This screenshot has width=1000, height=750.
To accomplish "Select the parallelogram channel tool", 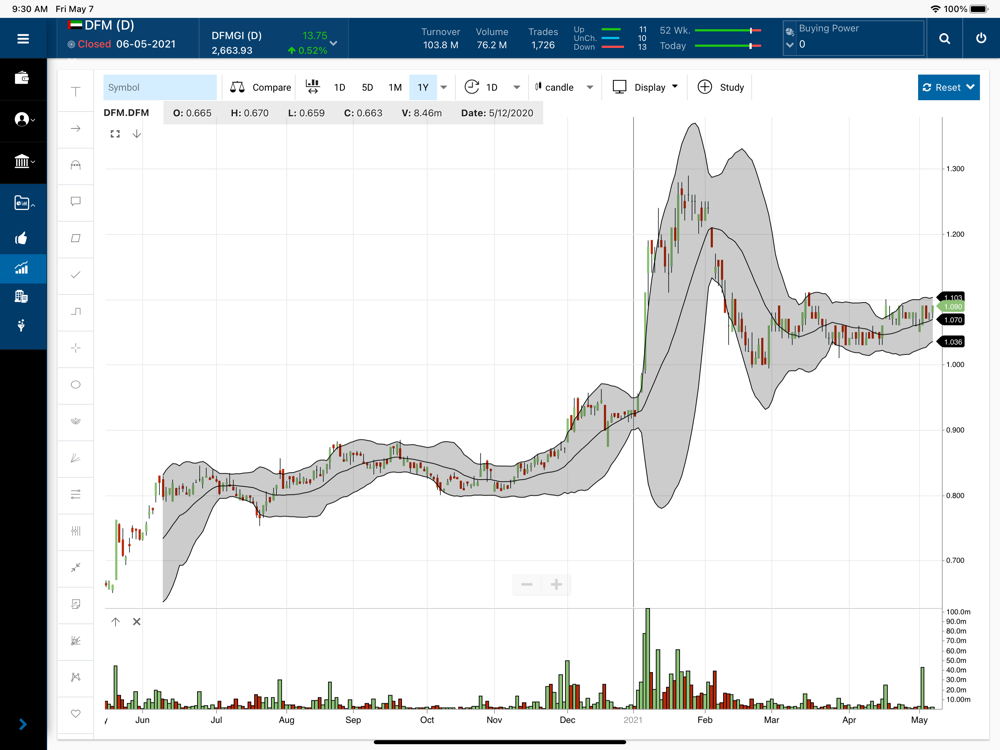I will (x=76, y=238).
